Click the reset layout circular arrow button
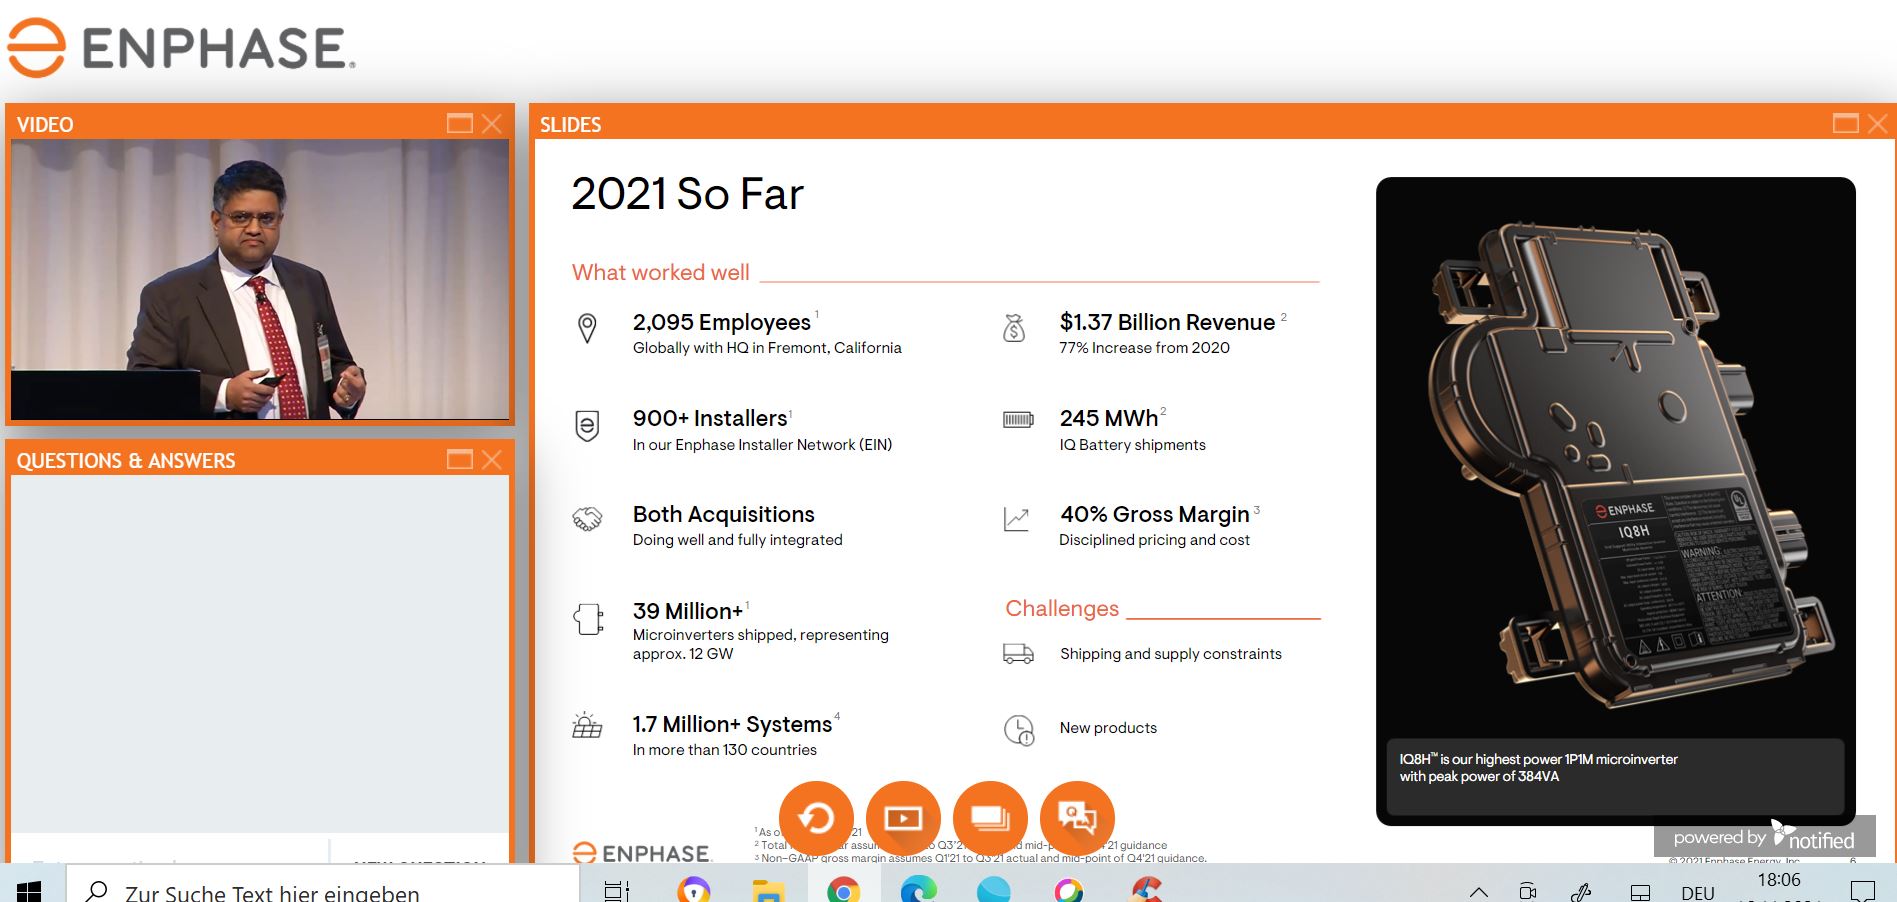This screenshot has width=1897, height=902. 816,818
